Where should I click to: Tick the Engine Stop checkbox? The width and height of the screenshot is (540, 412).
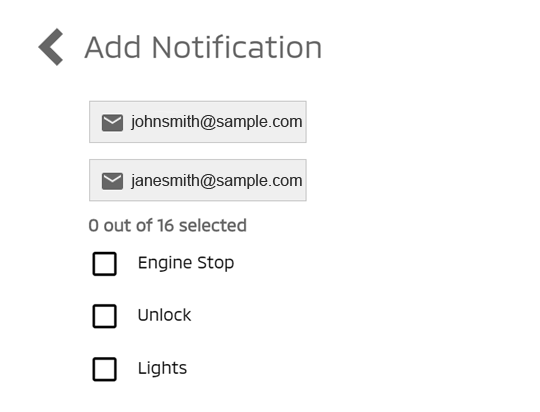[104, 264]
